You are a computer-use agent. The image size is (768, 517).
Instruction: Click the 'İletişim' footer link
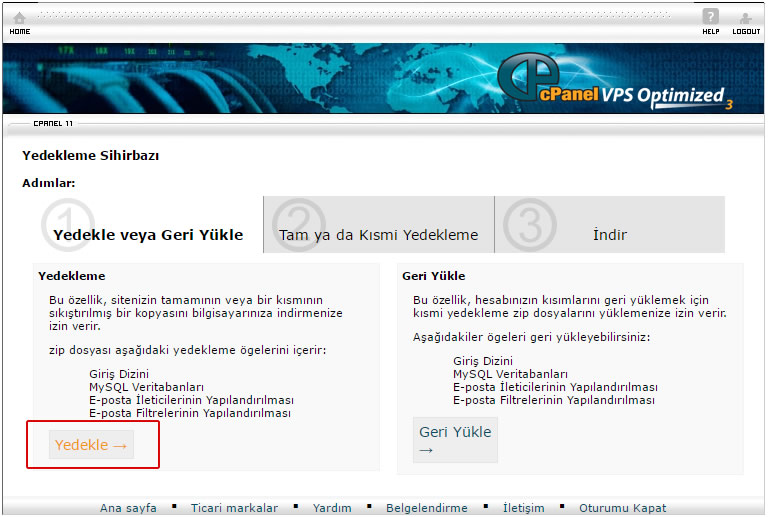pyautogui.click(x=523, y=508)
